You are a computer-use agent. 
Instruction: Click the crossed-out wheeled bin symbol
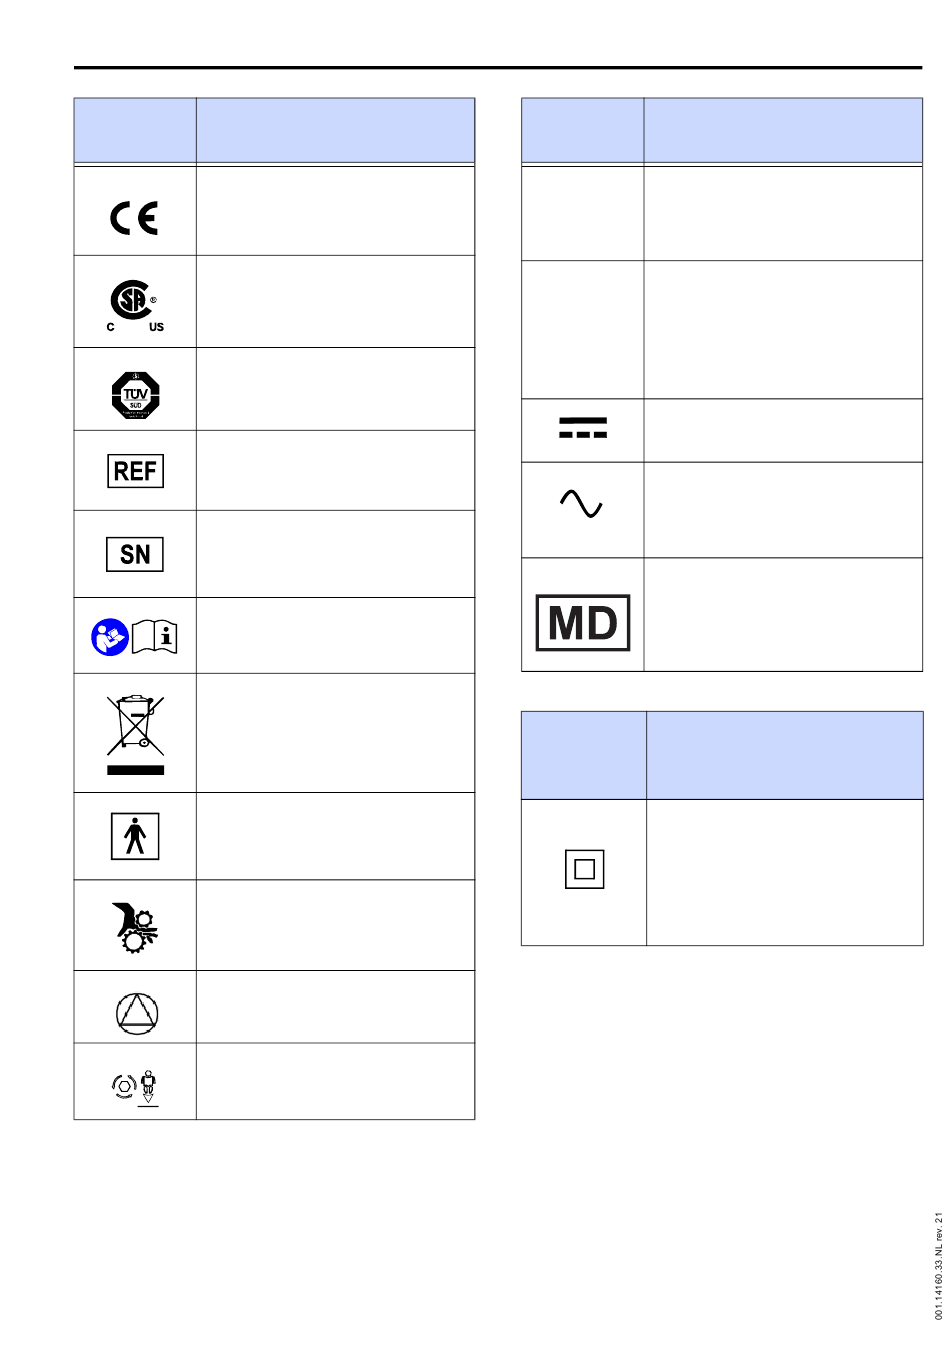(x=135, y=735)
